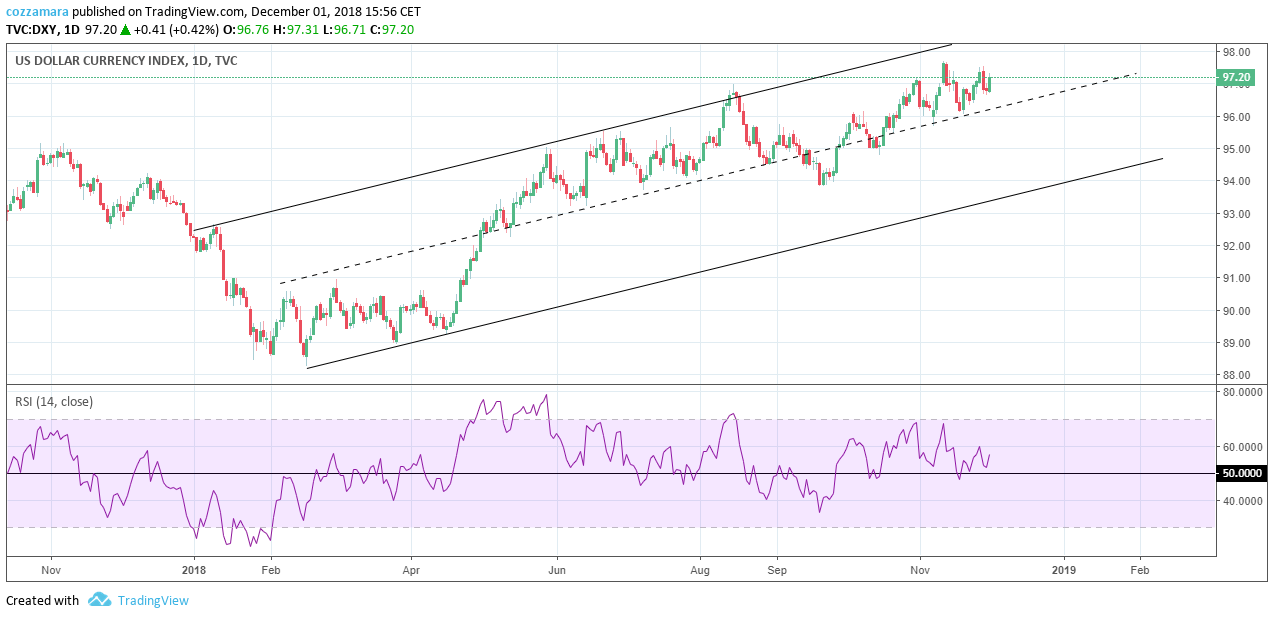
Task: Click the TradingView cloud logo icon
Action: [99, 600]
